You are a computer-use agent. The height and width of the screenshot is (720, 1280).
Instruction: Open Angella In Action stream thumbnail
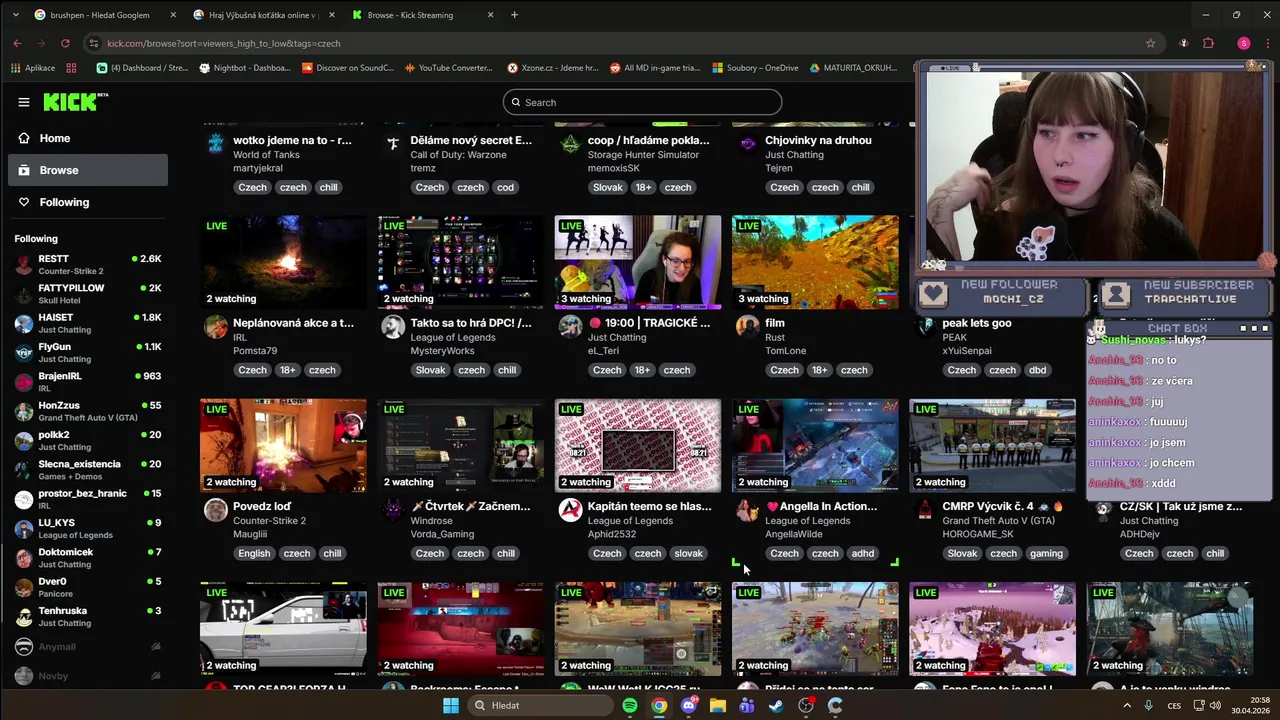tap(815, 445)
